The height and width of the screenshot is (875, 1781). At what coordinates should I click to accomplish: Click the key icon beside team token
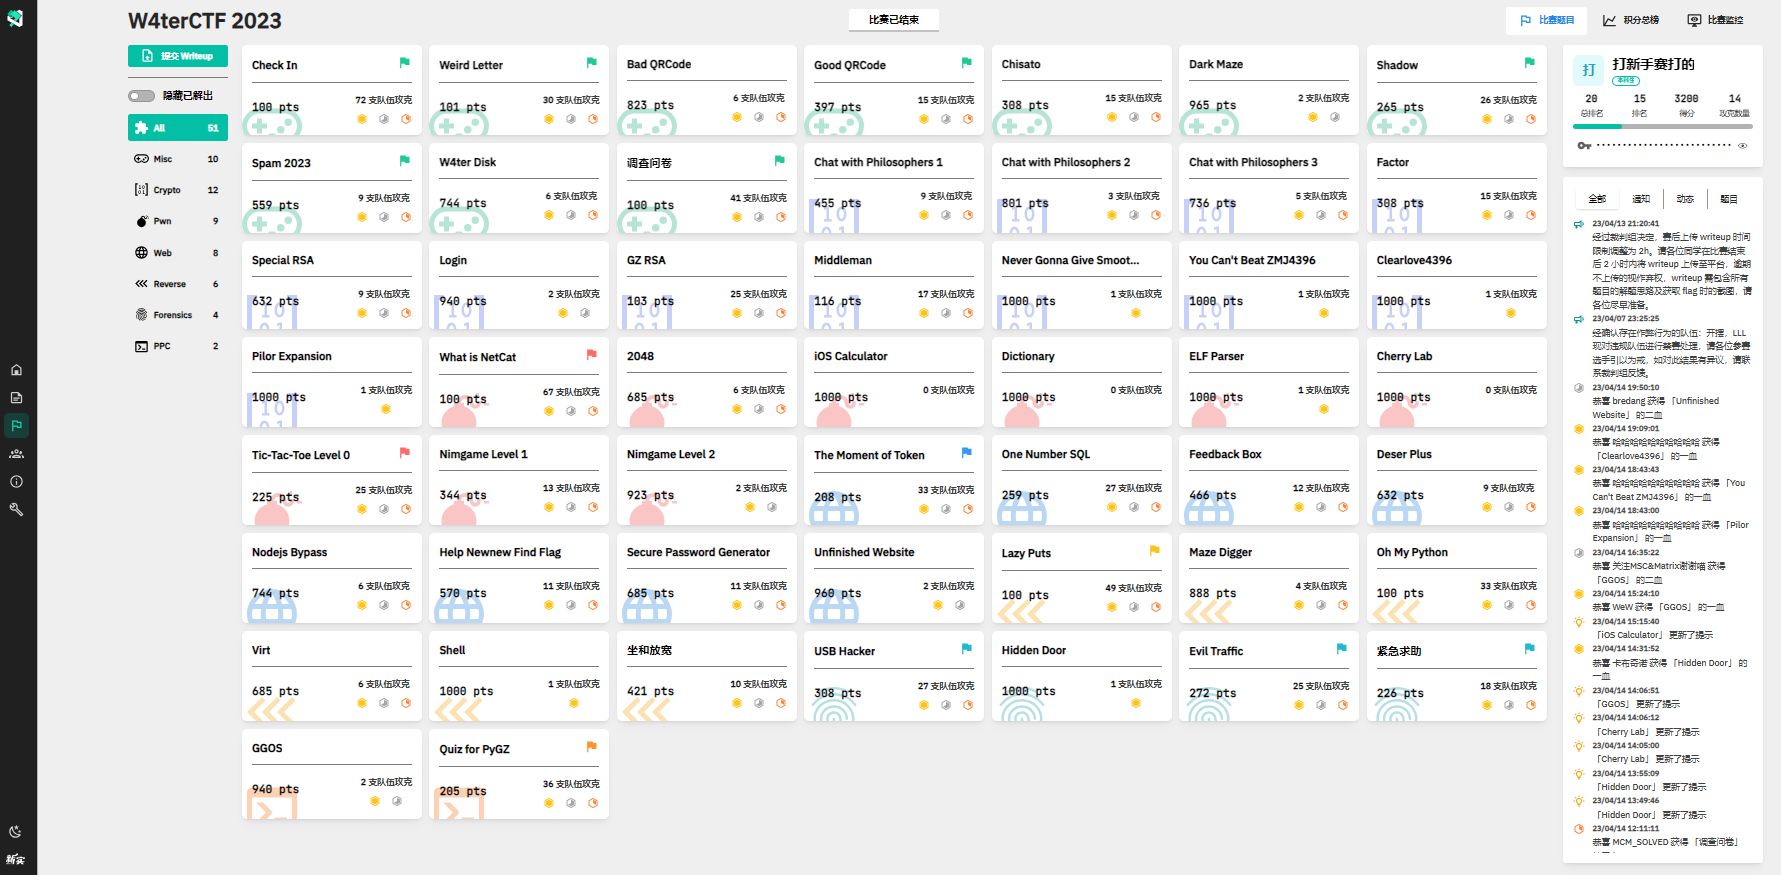click(1584, 146)
